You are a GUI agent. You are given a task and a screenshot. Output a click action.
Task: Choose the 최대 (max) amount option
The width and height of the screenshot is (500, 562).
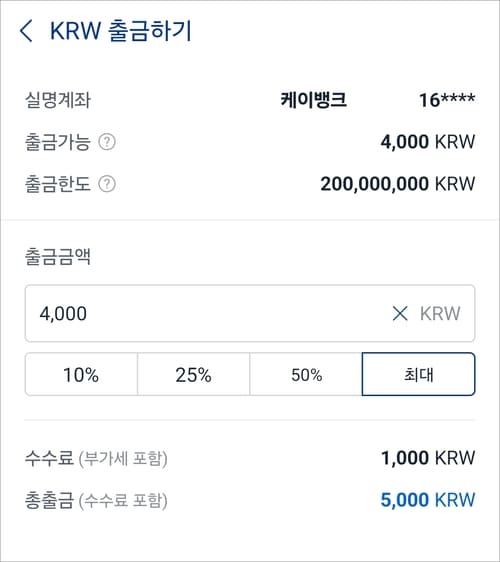click(x=419, y=375)
